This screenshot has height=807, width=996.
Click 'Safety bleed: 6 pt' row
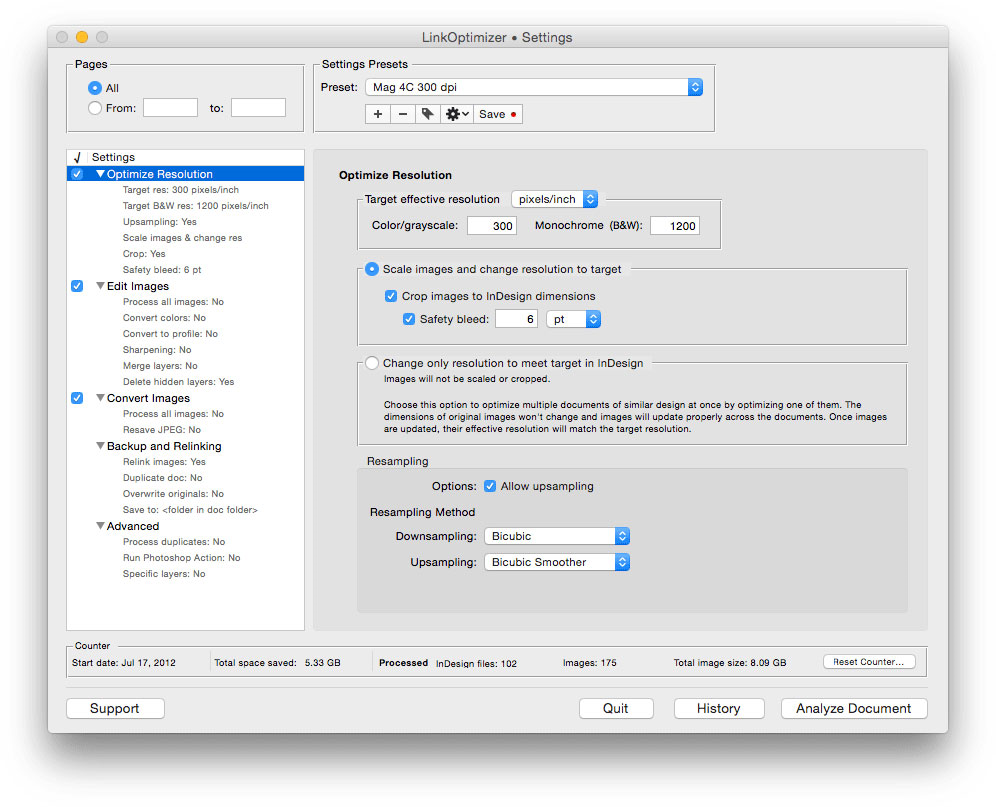point(162,269)
